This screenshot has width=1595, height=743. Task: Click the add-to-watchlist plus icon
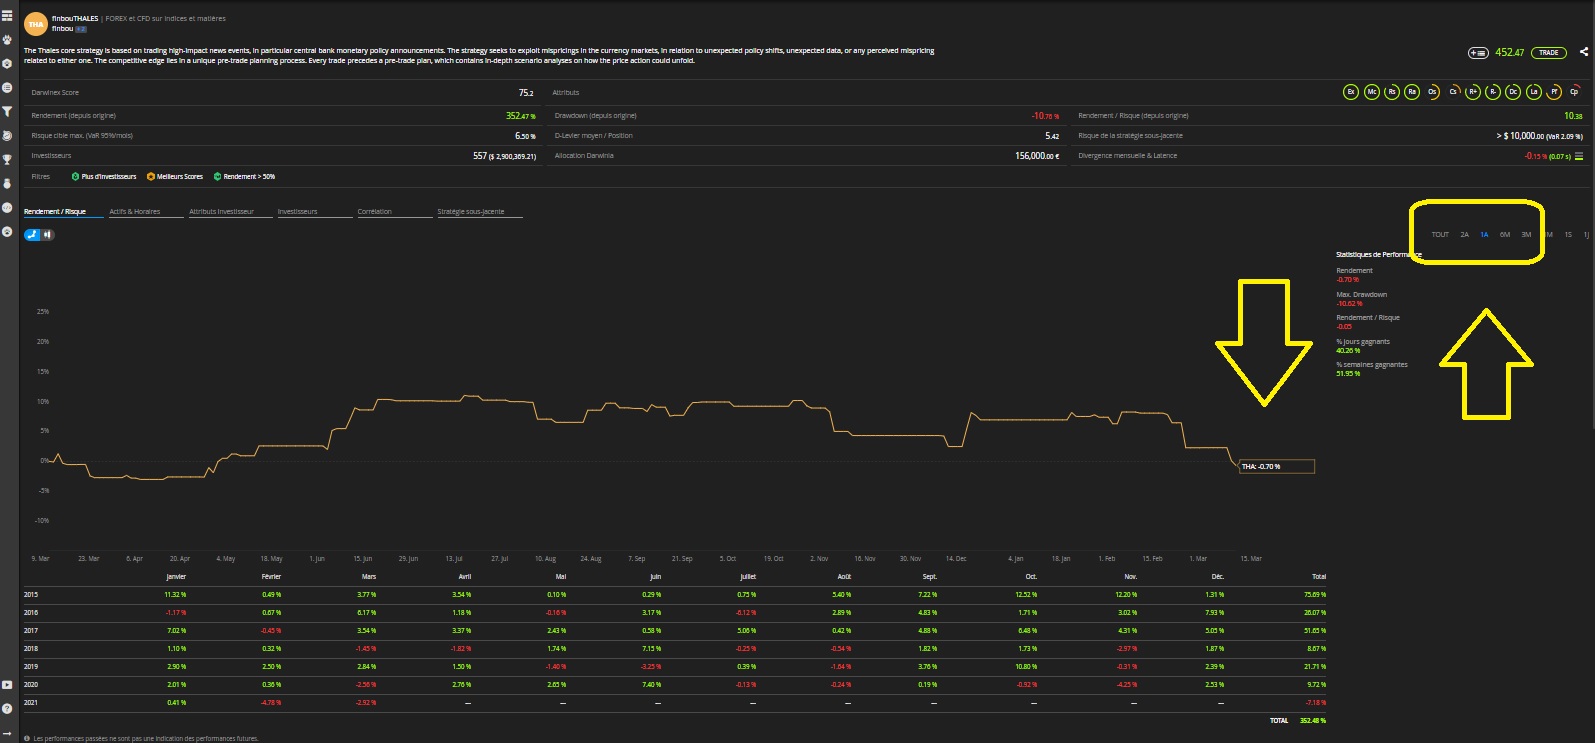pos(1477,53)
